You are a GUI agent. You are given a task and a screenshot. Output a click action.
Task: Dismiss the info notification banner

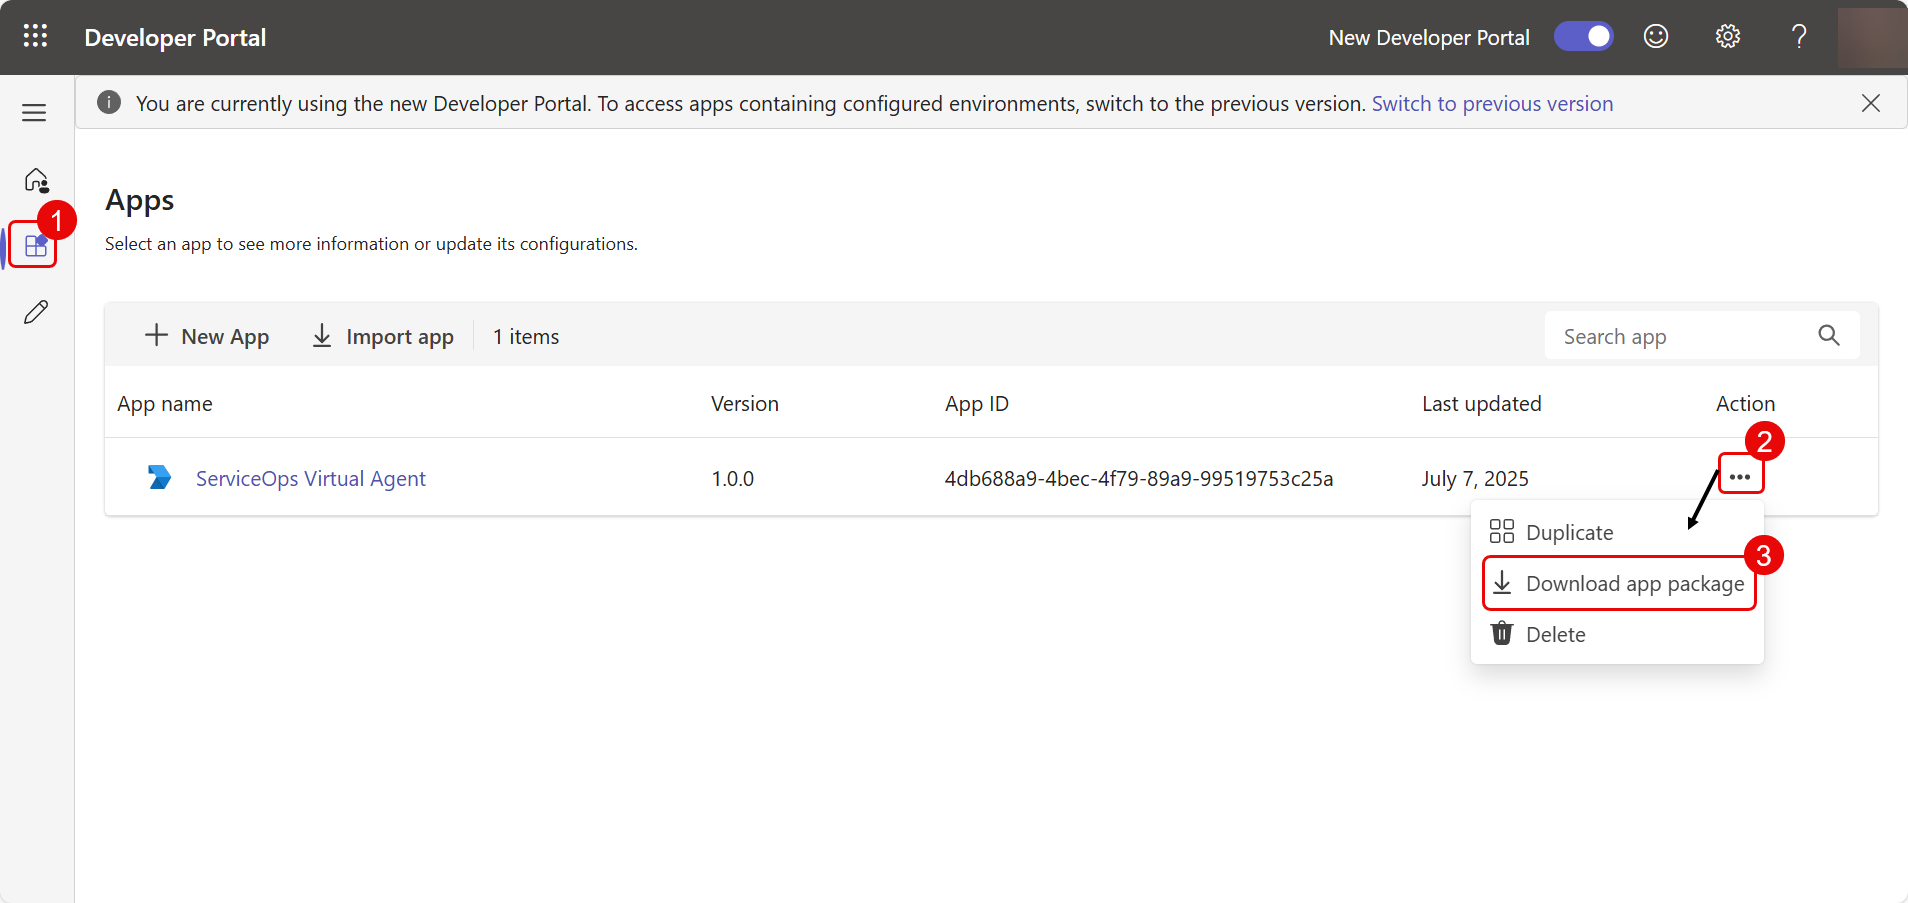[x=1870, y=104]
